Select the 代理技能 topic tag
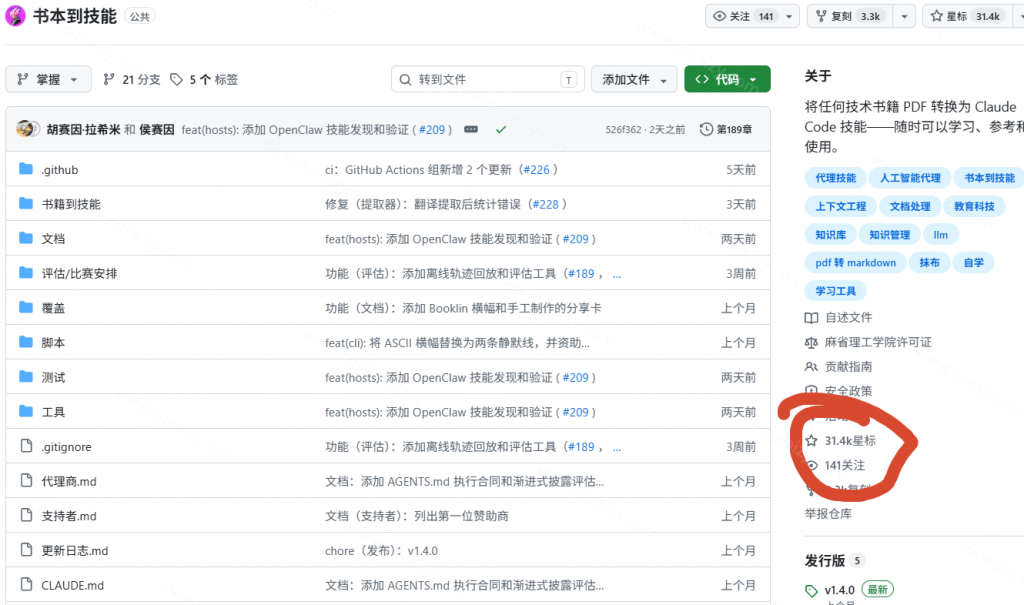 click(836, 178)
